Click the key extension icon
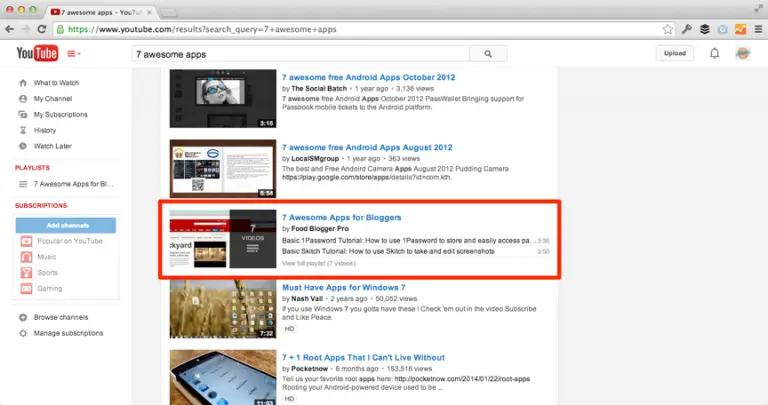 point(687,29)
